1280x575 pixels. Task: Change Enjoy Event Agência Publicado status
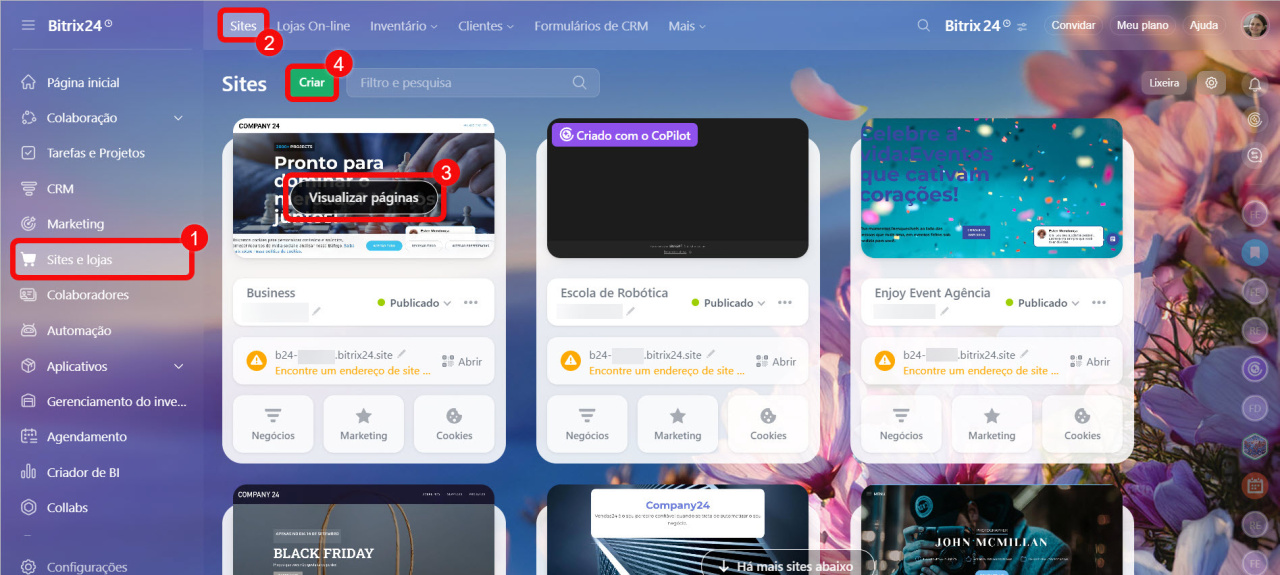coord(1042,303)
